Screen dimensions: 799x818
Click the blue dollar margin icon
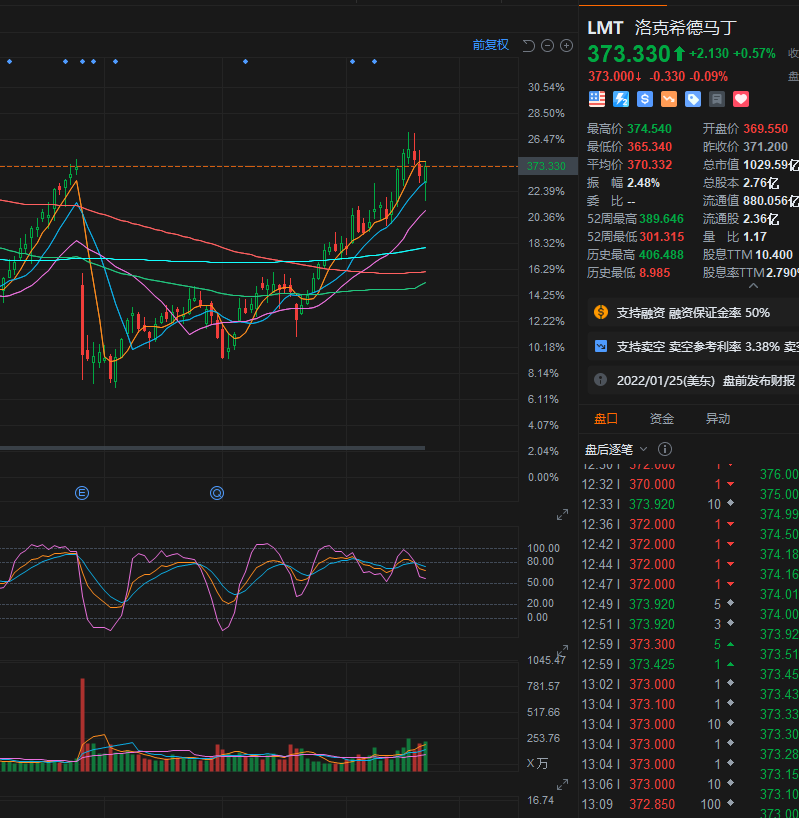645,99
